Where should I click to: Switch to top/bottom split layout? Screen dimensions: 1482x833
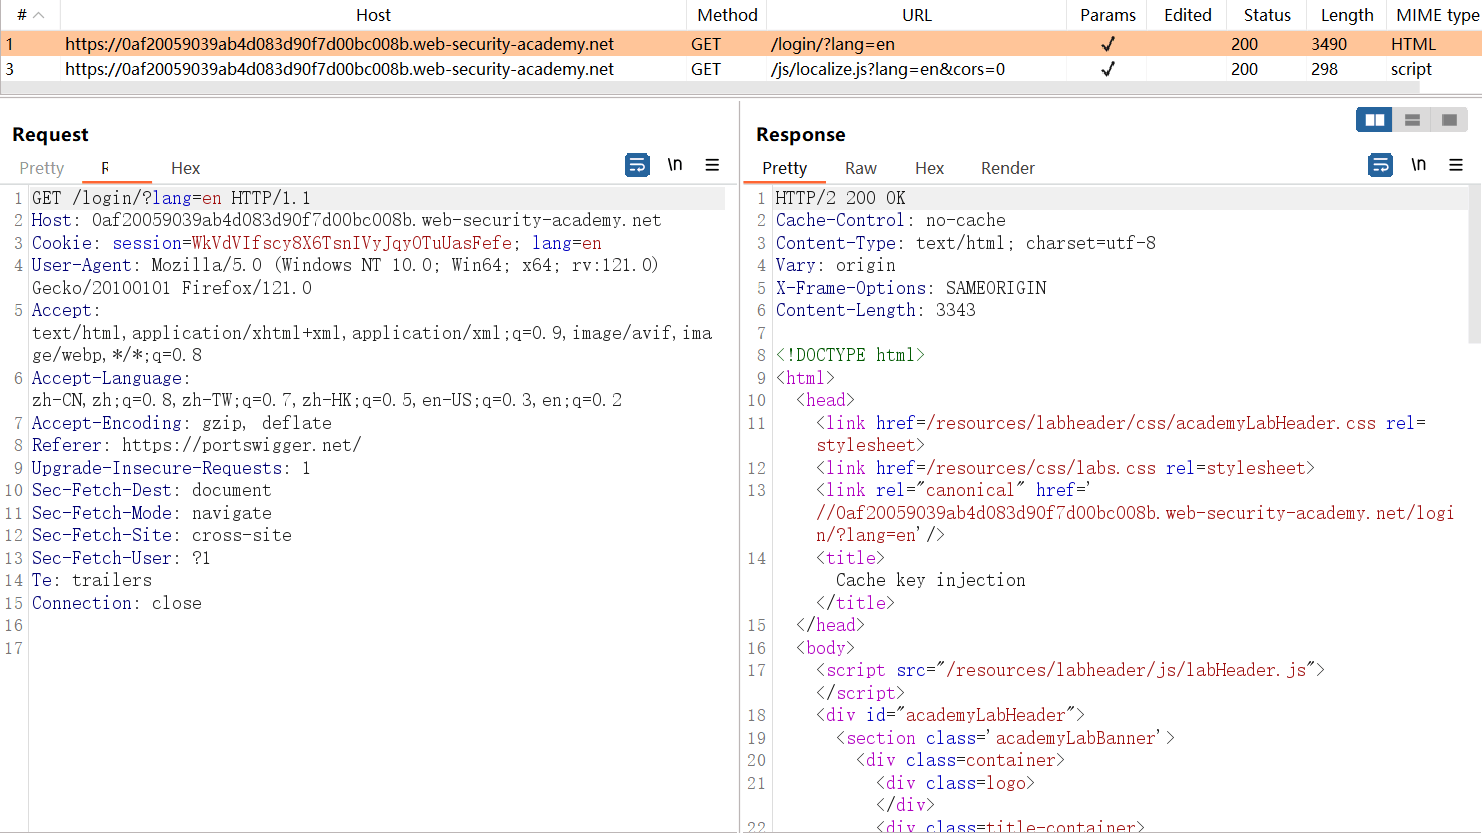coord(1412,120)
